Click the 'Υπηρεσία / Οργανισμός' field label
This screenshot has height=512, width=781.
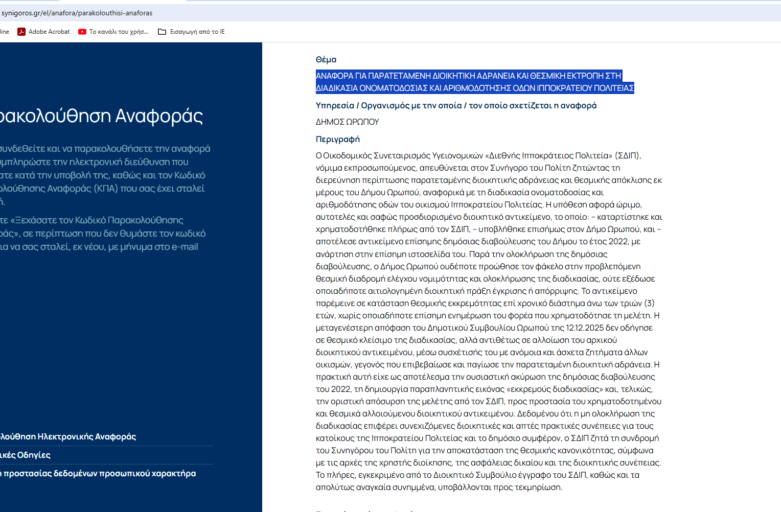point(456,106)
